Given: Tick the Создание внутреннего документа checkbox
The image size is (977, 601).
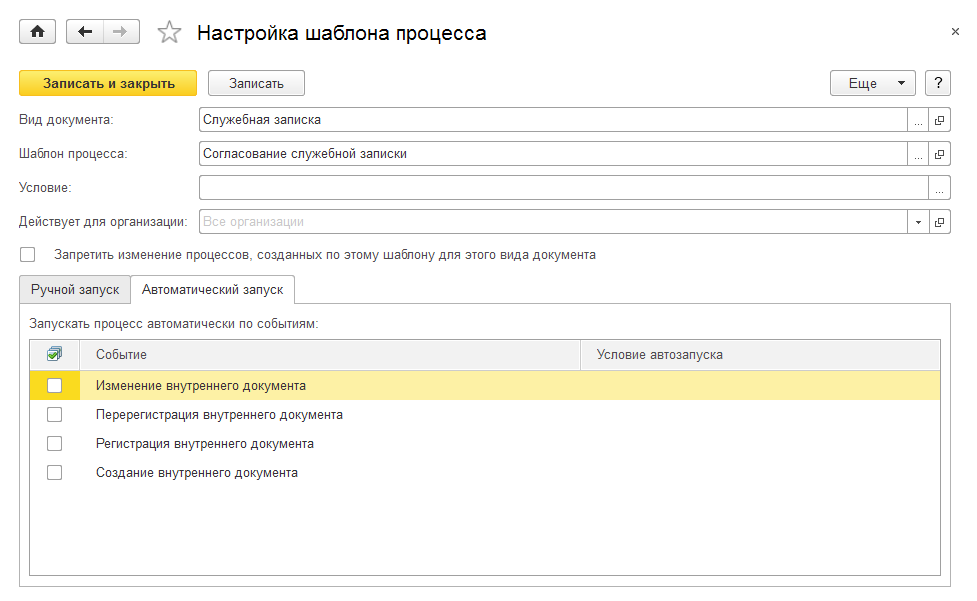Looking at the screenshot, I should [x=54, y=472].
